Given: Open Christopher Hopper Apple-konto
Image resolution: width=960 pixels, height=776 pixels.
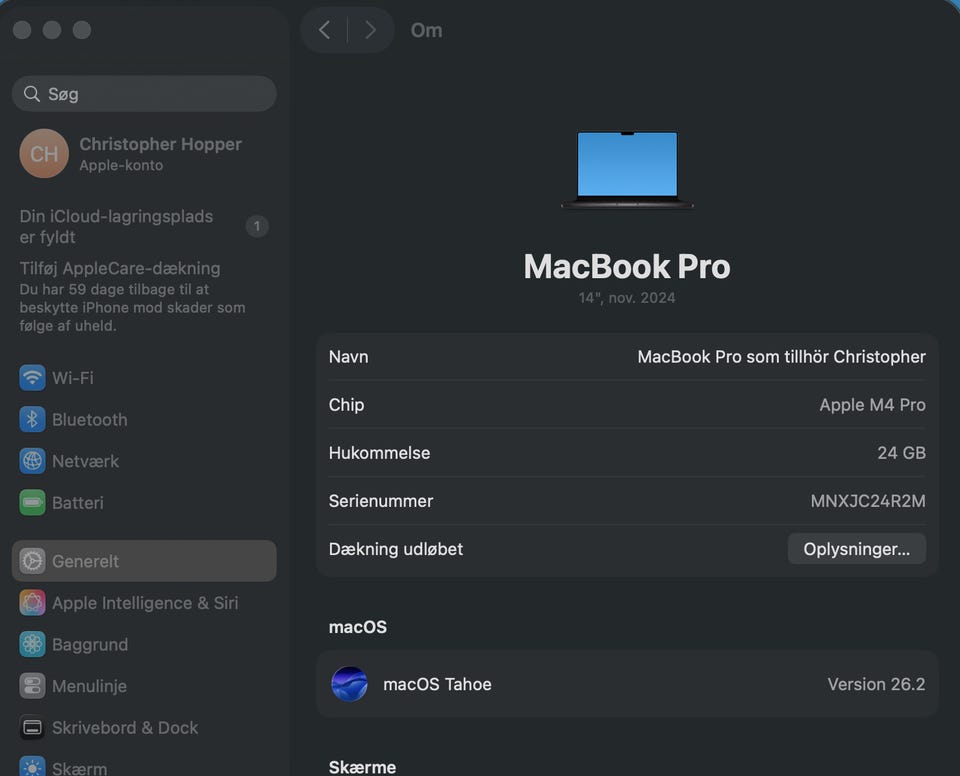Looking at the screenshot, I should (144, 153).
